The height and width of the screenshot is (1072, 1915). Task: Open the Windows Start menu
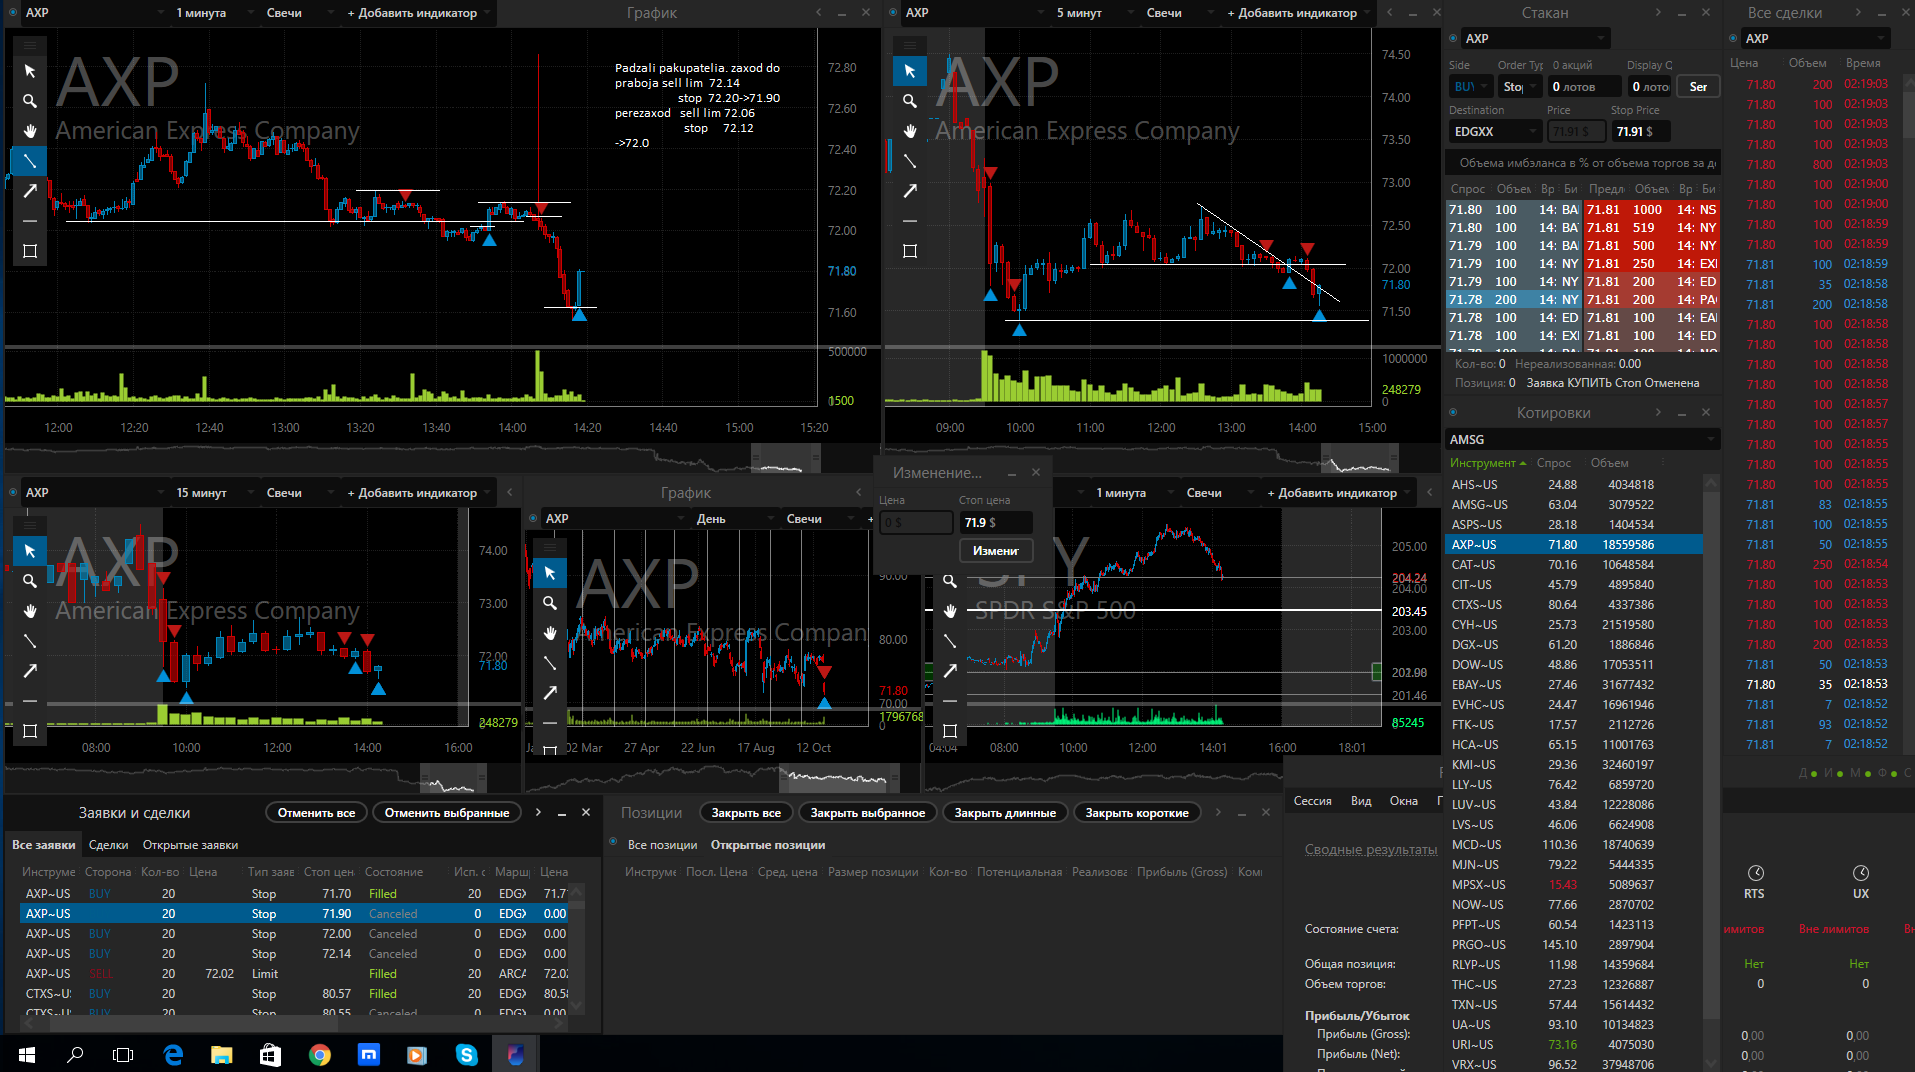[x=27, y=1054]
